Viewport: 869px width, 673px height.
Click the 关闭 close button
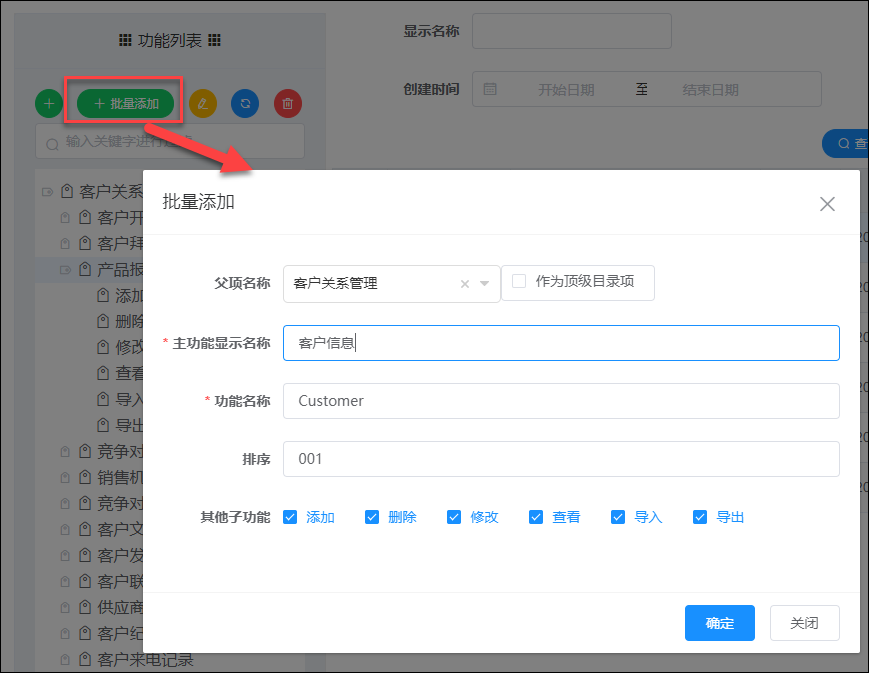click(804, 623)
